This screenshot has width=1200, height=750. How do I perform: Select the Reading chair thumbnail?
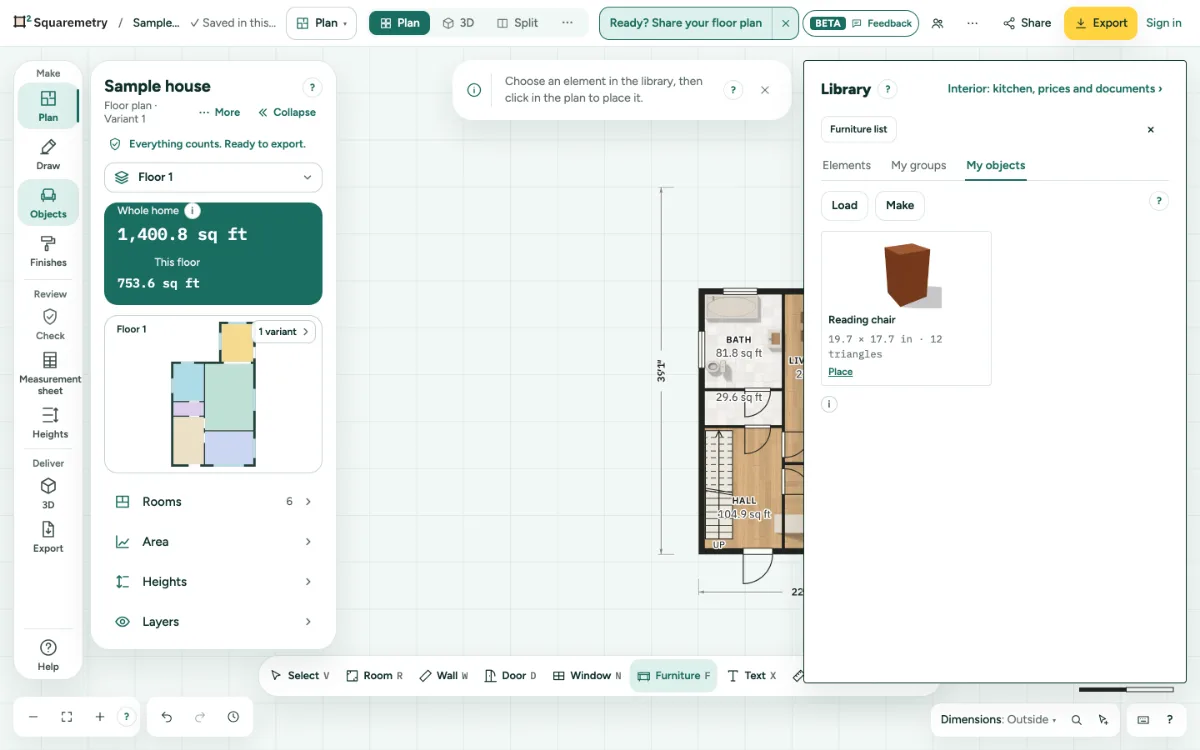point(906,275)
